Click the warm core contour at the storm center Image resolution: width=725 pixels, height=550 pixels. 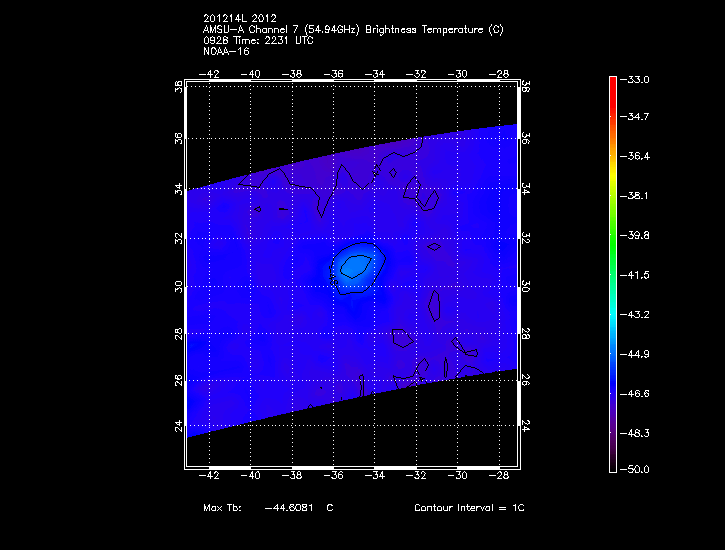(356, 266)
